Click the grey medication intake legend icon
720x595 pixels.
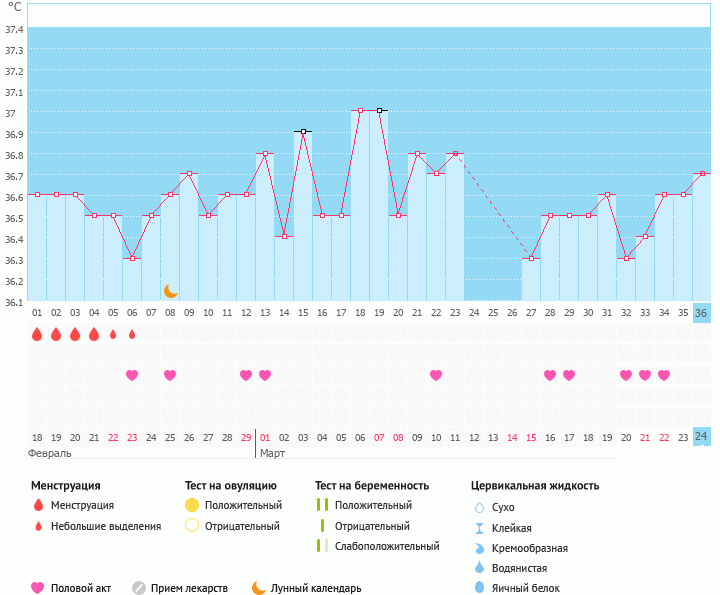(139, 588)
